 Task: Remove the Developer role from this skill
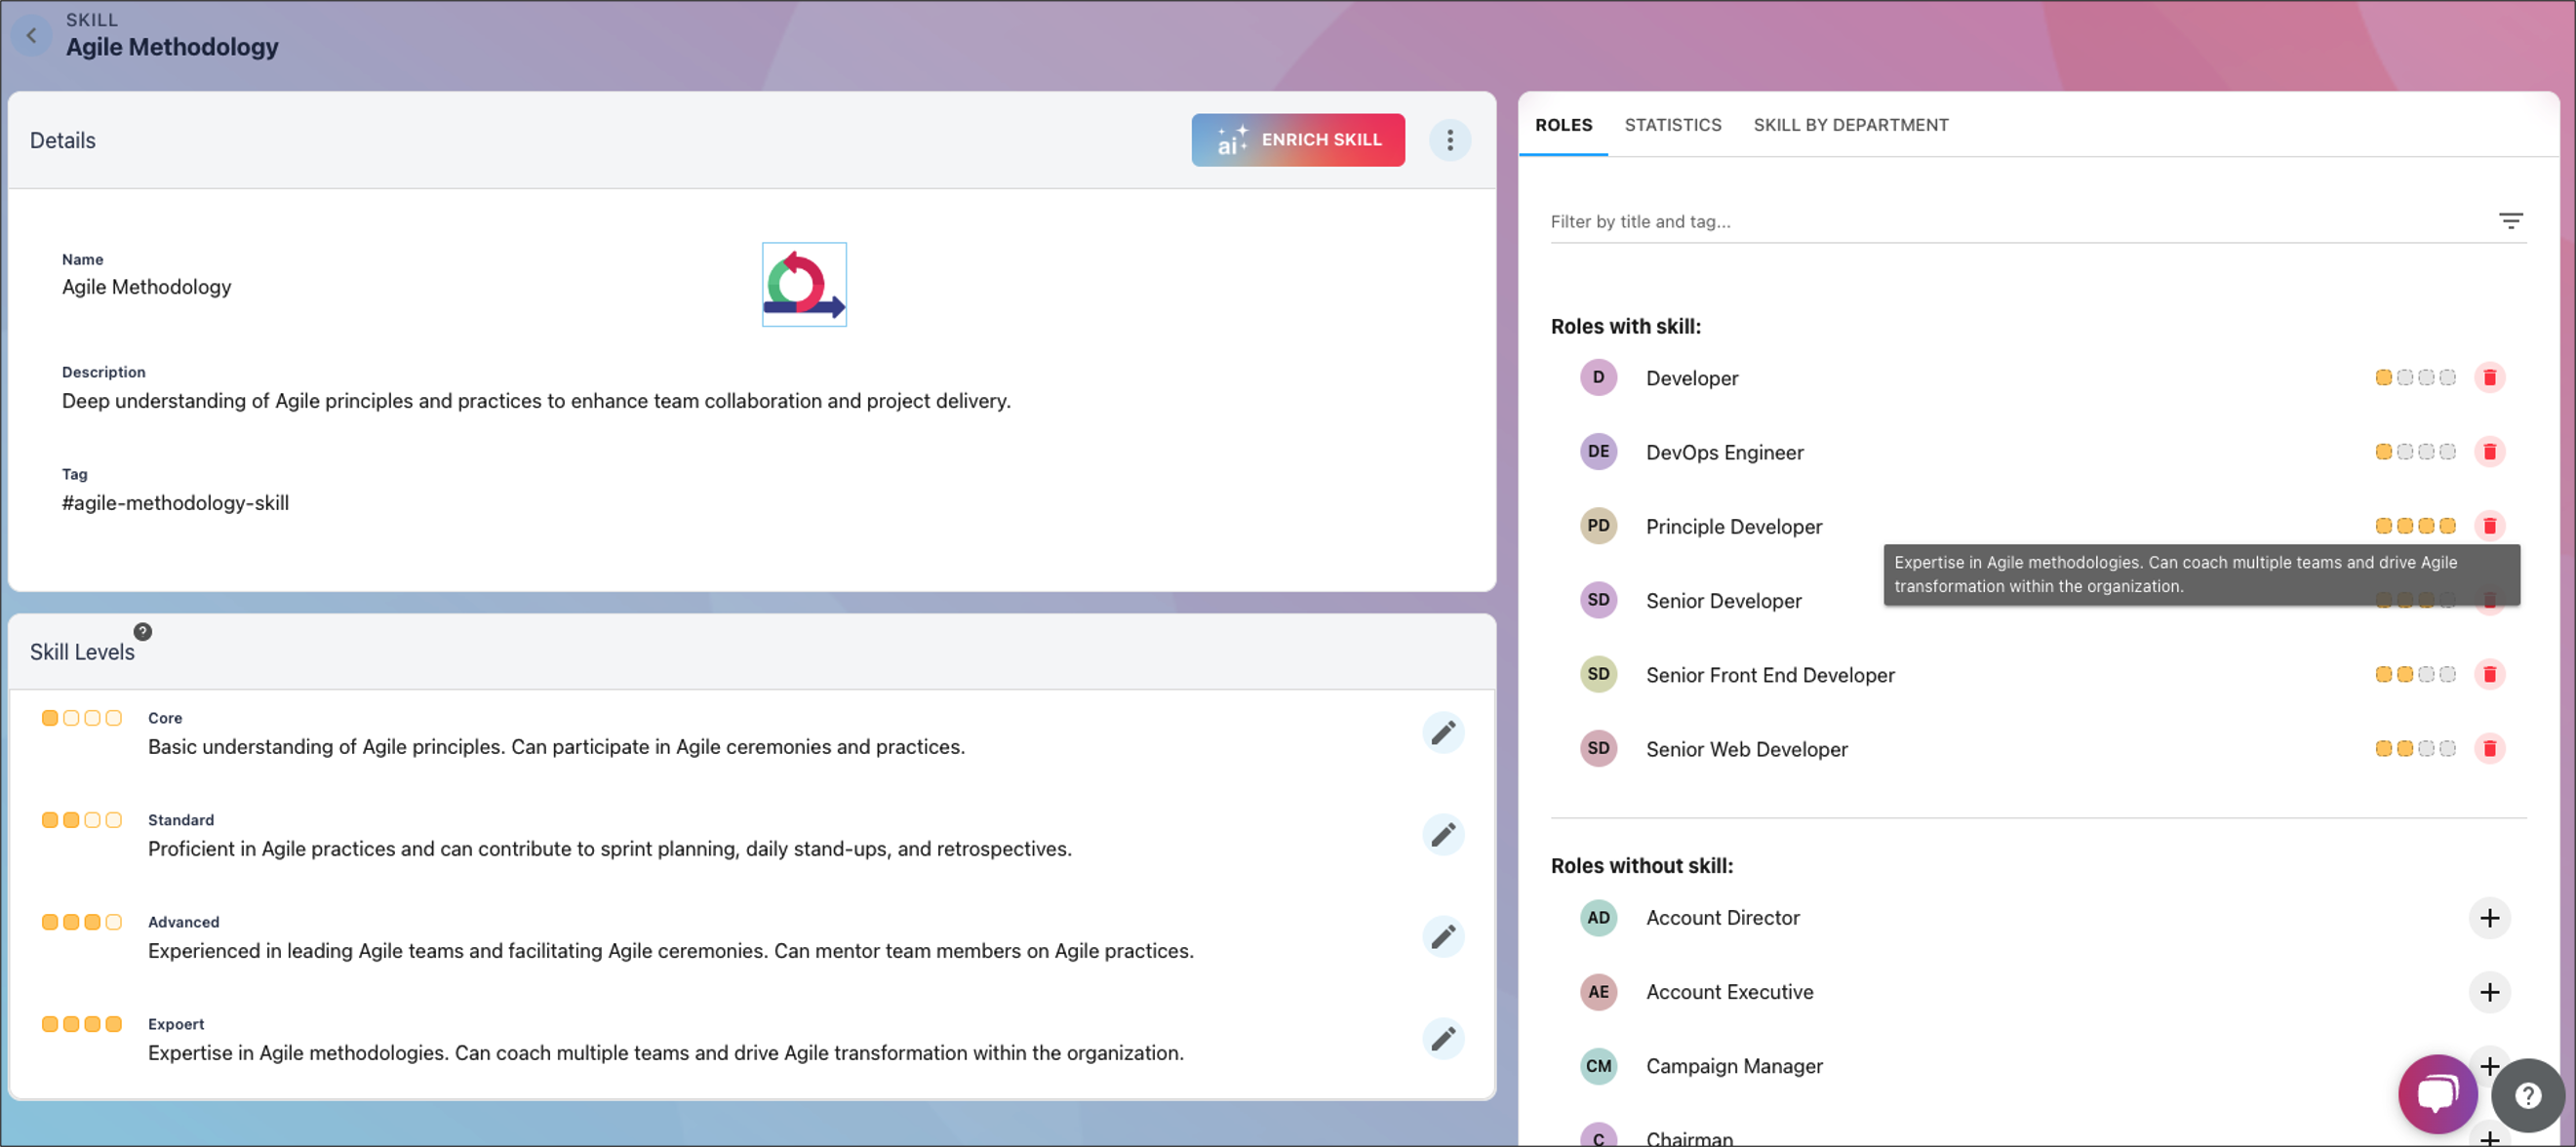(x=2489, y=378)
